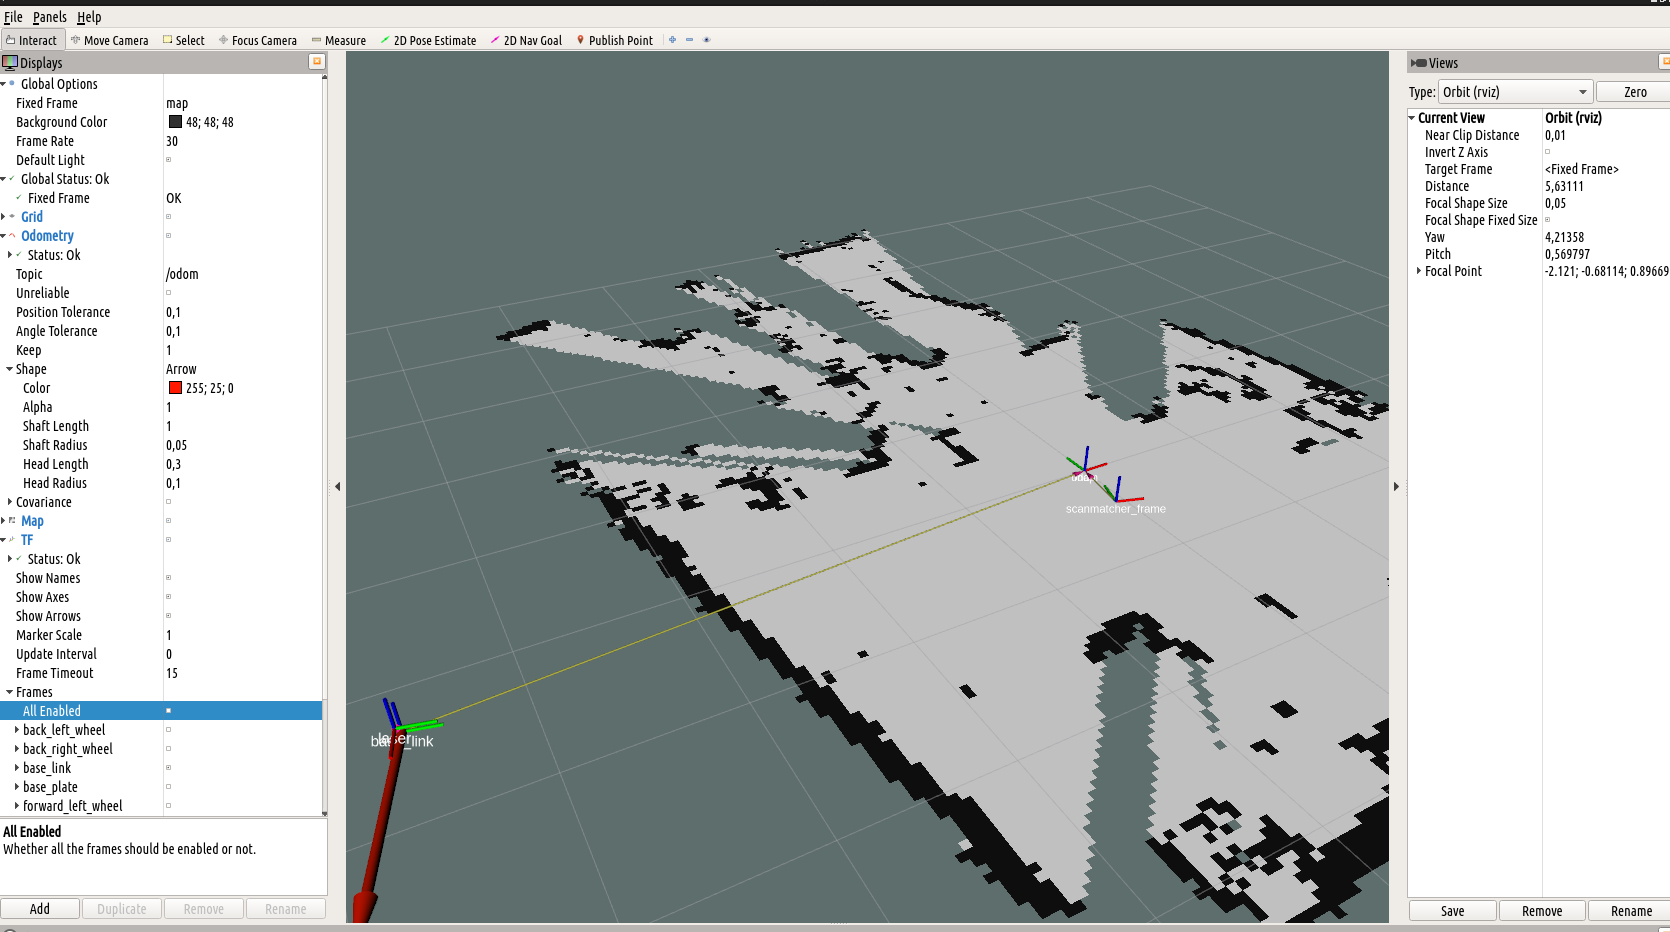Toggle Invert Z Axis checkbox
The height and width of the screenshot is (932, 1670).
[1547, 152]
